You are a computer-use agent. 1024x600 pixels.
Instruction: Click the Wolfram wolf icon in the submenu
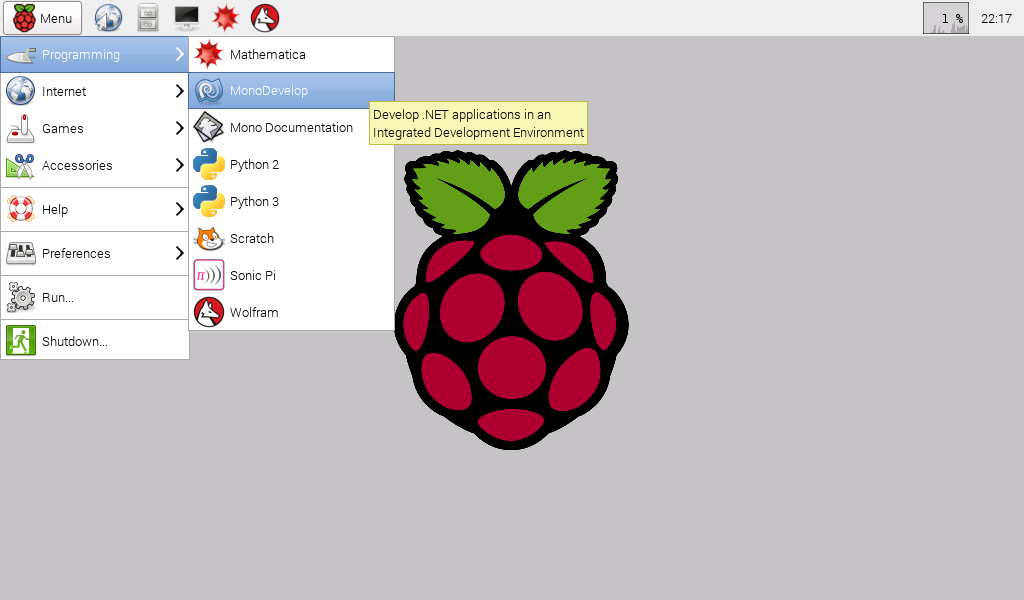point(209,312)
